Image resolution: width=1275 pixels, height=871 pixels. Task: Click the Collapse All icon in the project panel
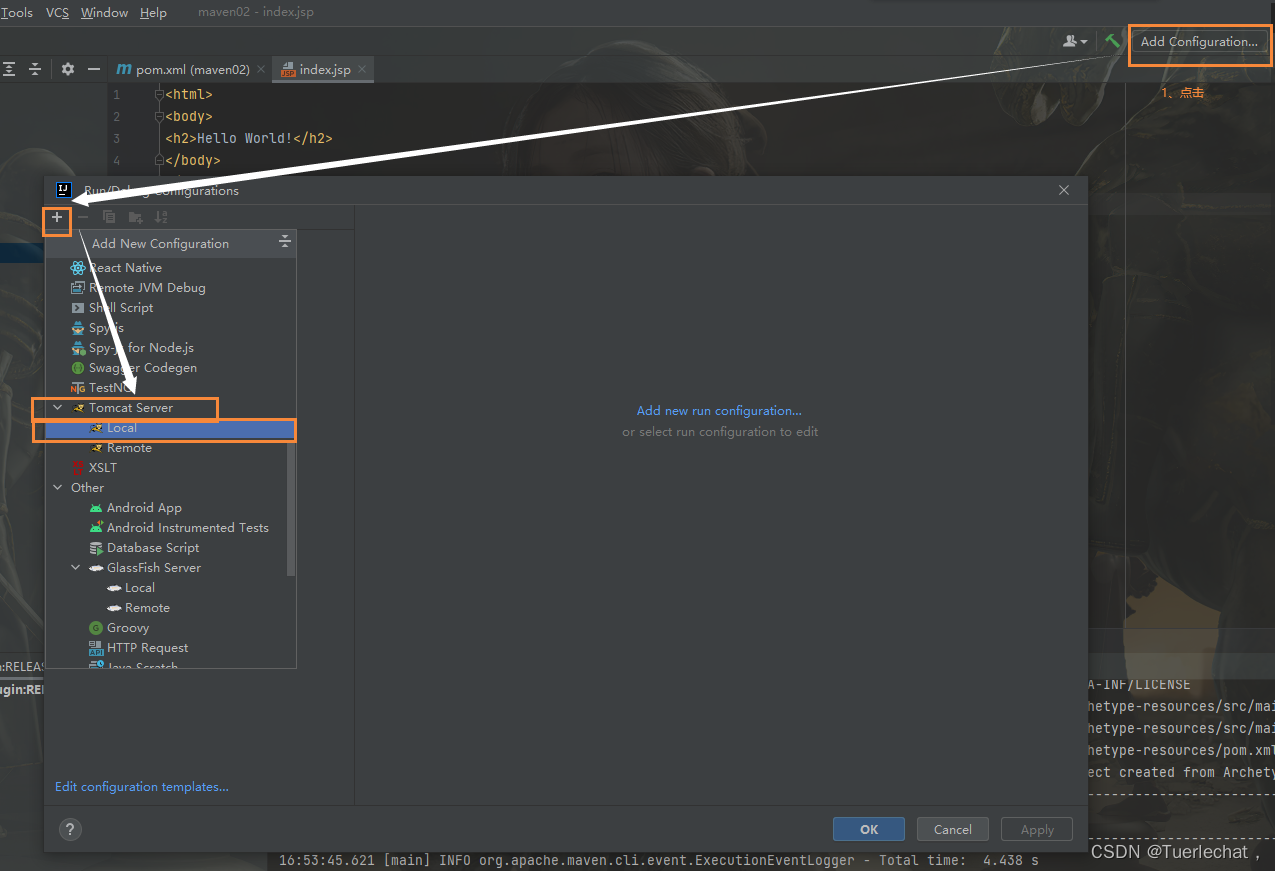(x=35, y=69)
